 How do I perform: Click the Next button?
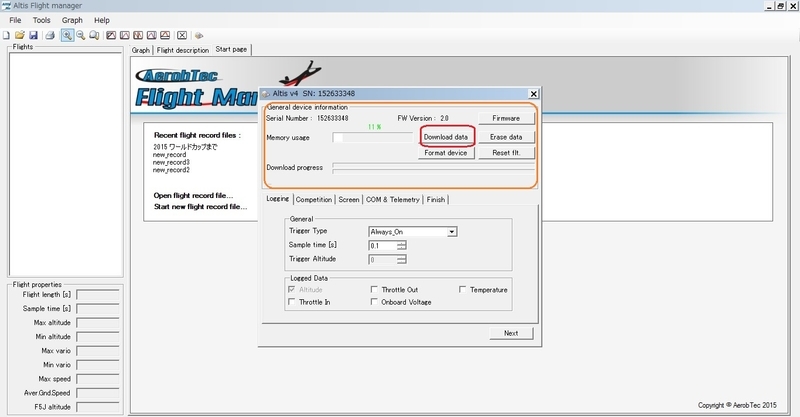point(511,333)
